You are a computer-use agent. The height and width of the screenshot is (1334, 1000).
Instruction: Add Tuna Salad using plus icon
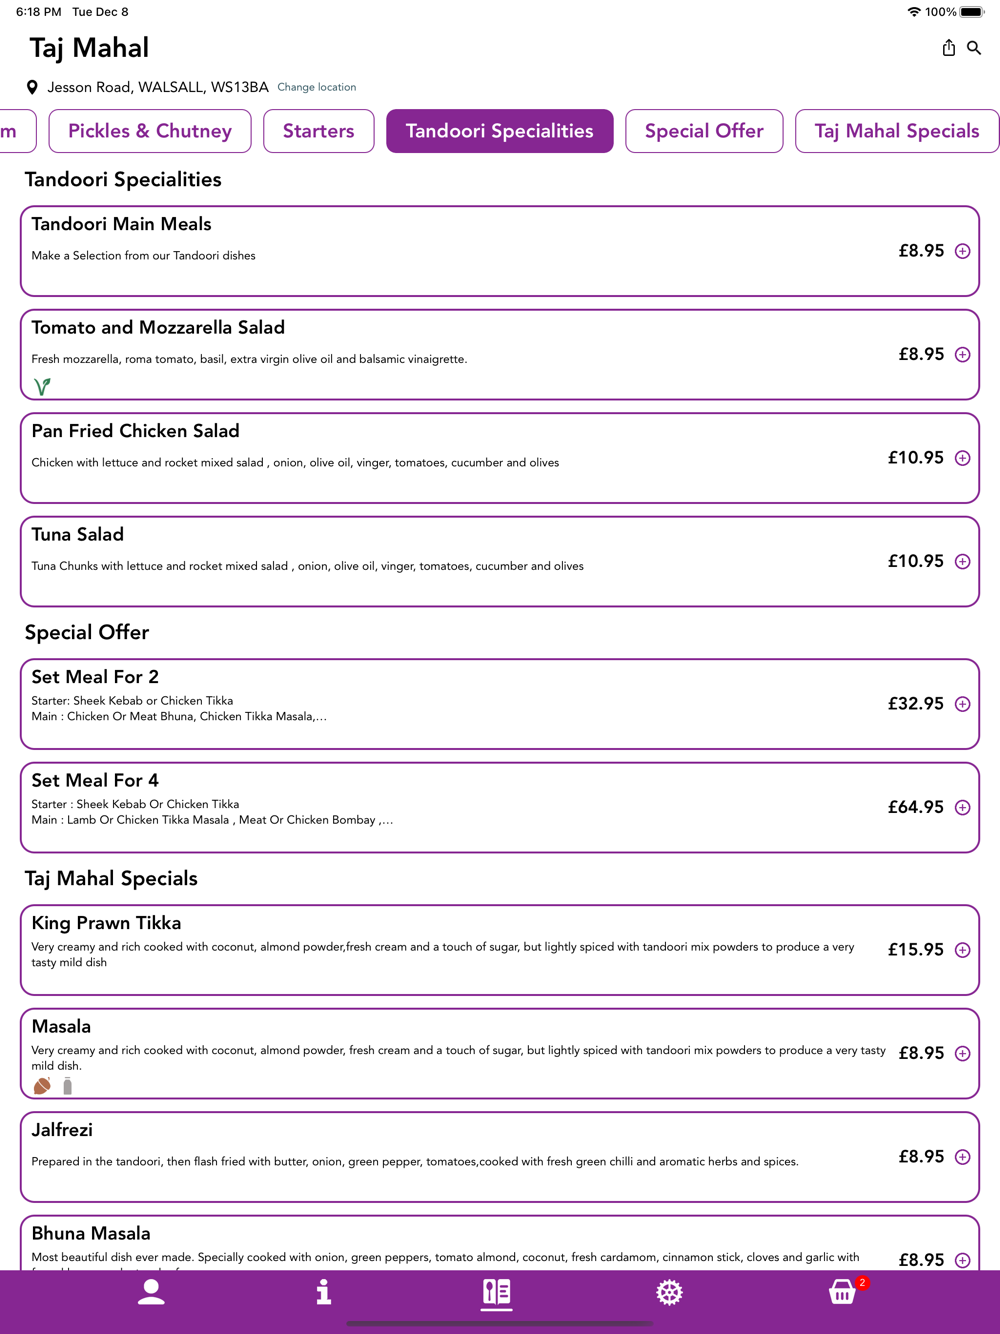(x=962, y=562)
